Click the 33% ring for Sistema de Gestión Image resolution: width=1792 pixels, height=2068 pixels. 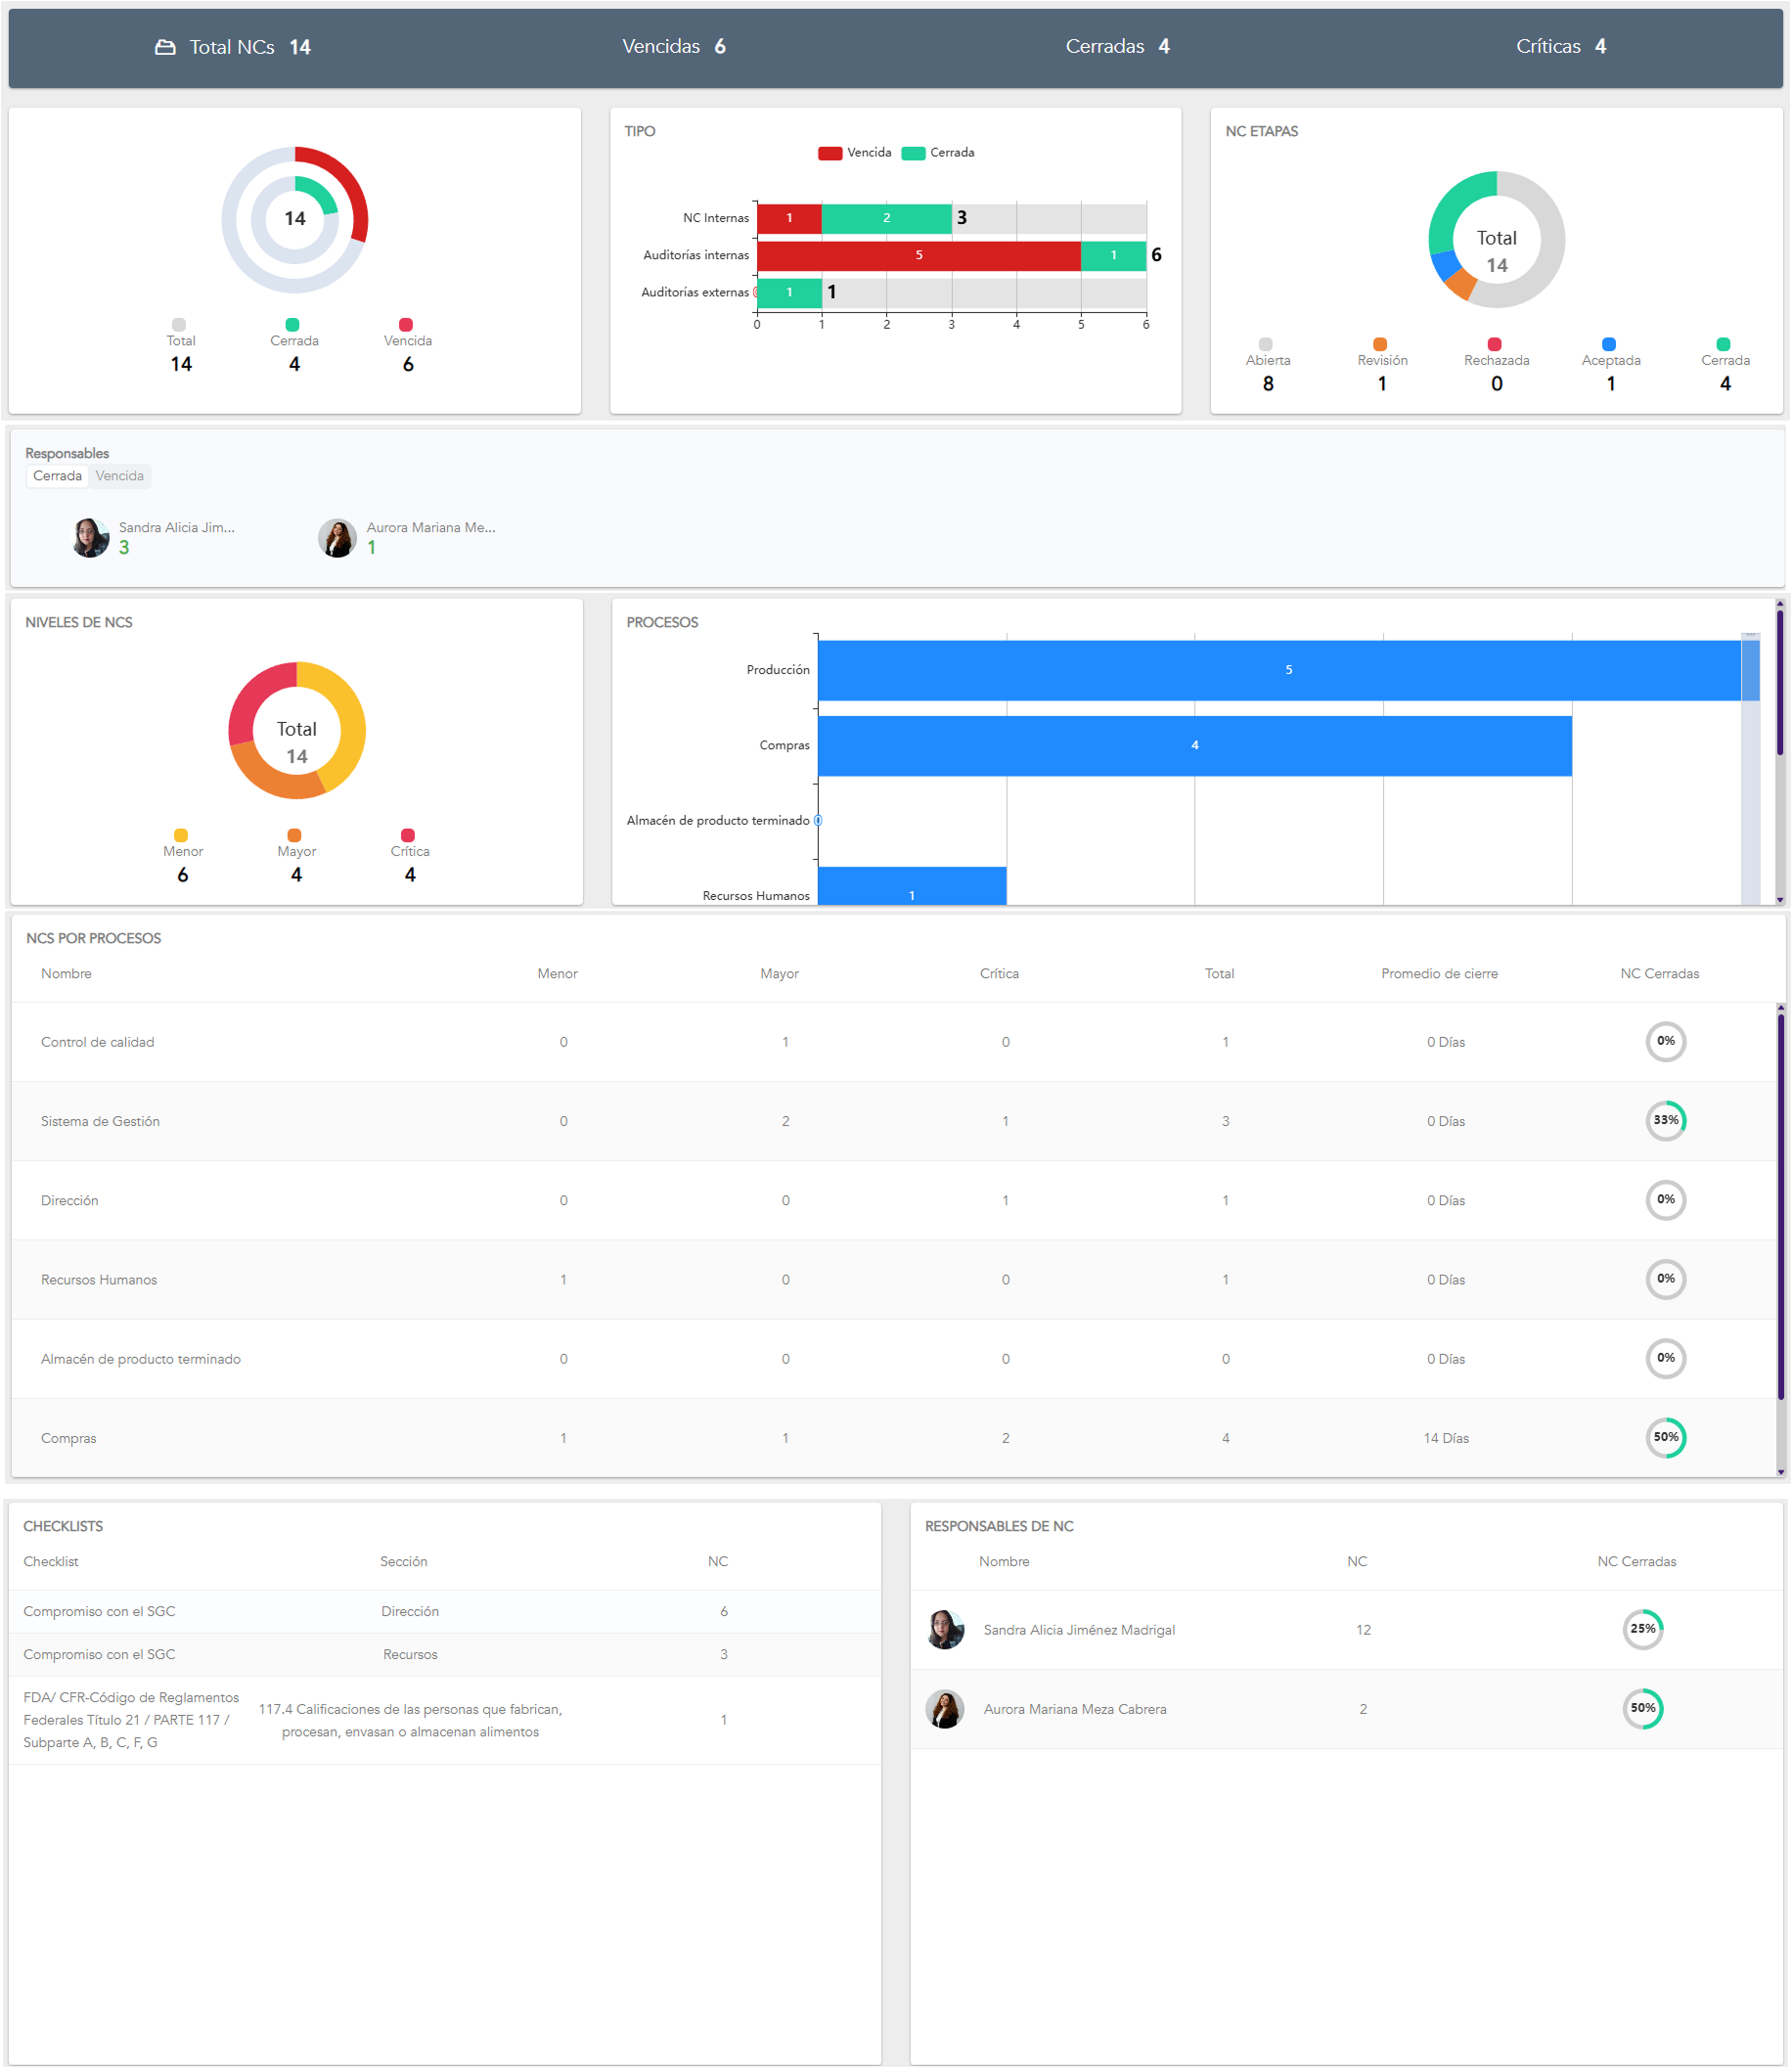(1665, 1120)
